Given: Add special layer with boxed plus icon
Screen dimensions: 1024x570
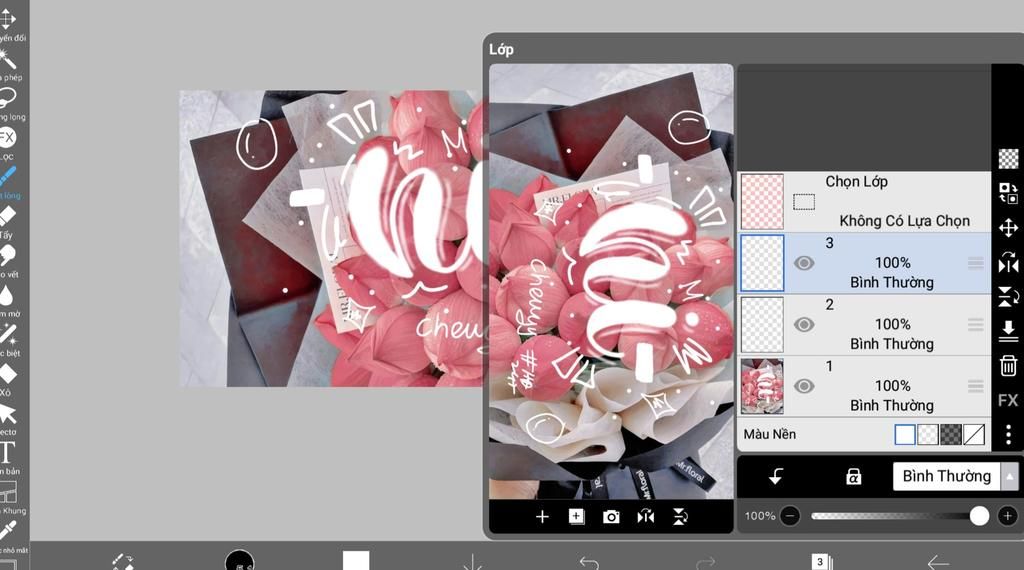Looking at the screenshot, I should [x=576, y=516].
